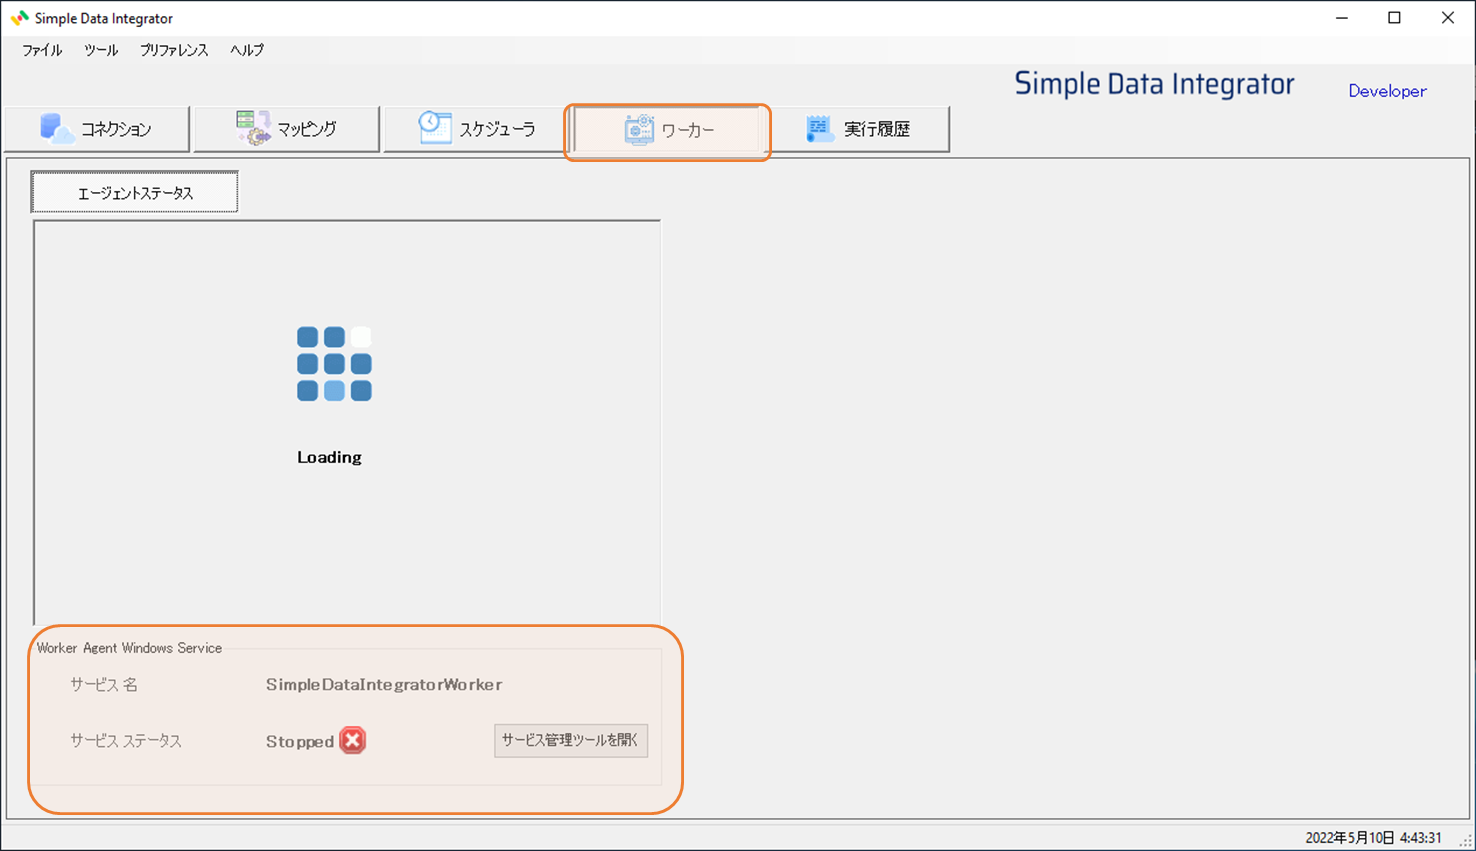Click the エージェントステータス button
1476x851 pixels.
pos(135,193)
